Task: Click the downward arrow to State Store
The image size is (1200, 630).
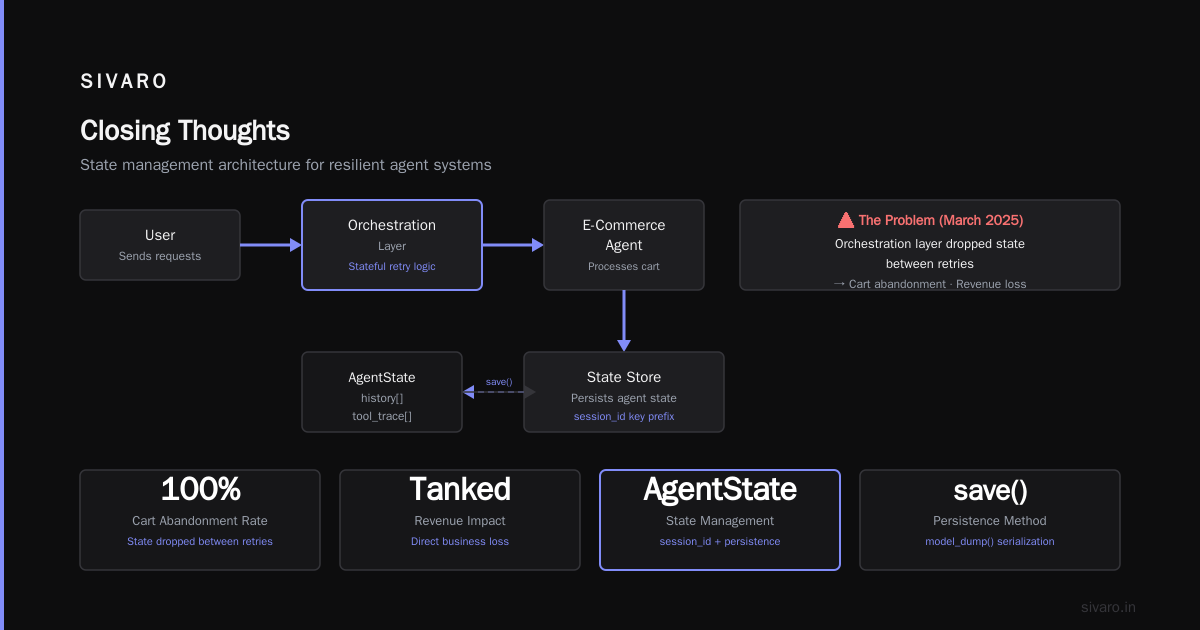Action: [x=624, y=321]
